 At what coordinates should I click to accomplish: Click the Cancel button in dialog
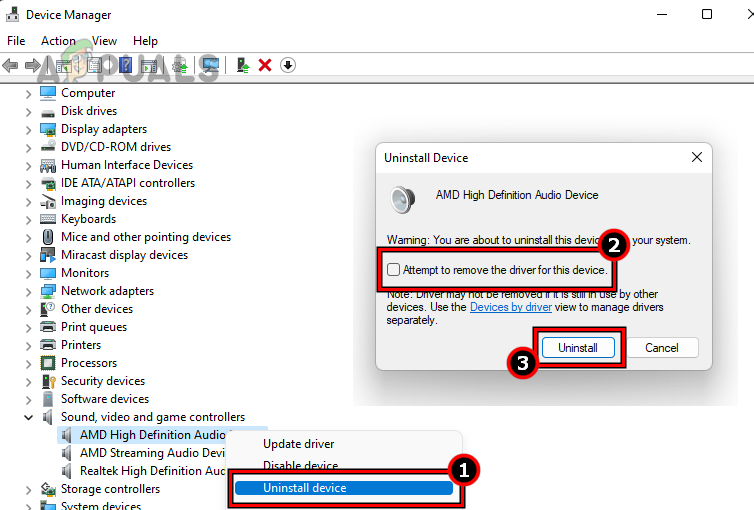tap(662, 348)
